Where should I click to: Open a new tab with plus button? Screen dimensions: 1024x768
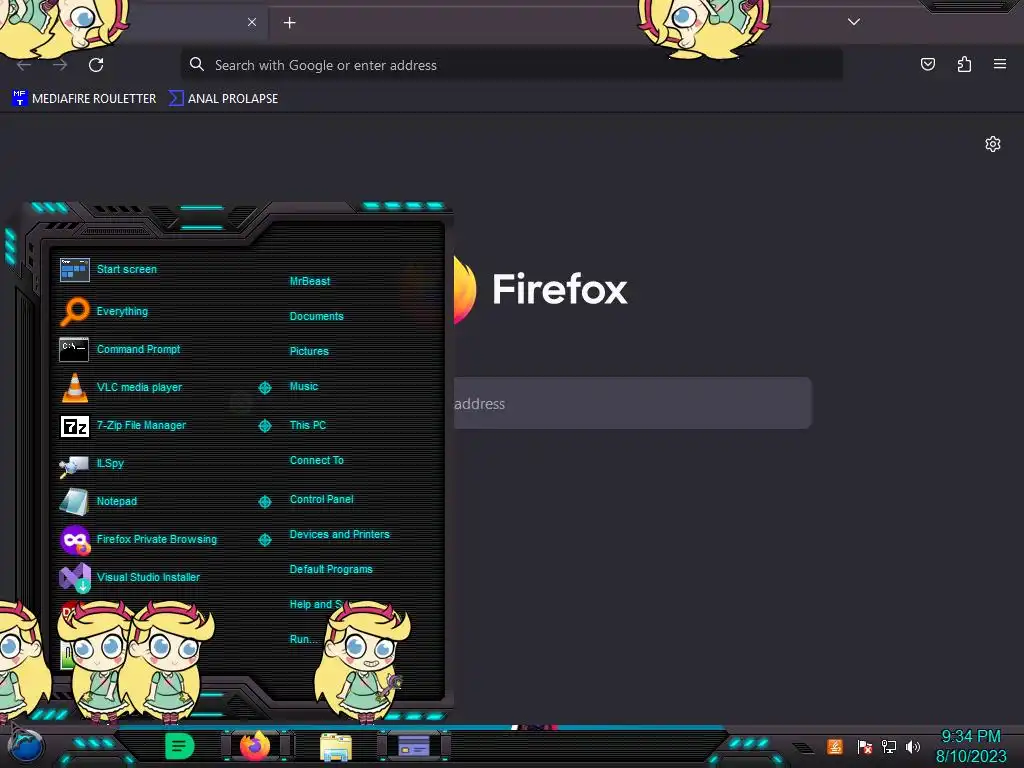click(x=289, y=23)
